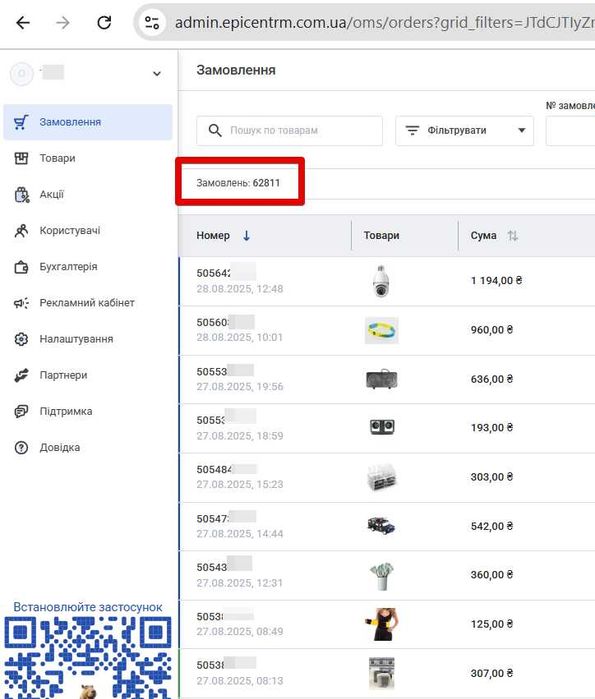Click the app install QR code
The image size is (595, 699).
click(x=88, y=658)
